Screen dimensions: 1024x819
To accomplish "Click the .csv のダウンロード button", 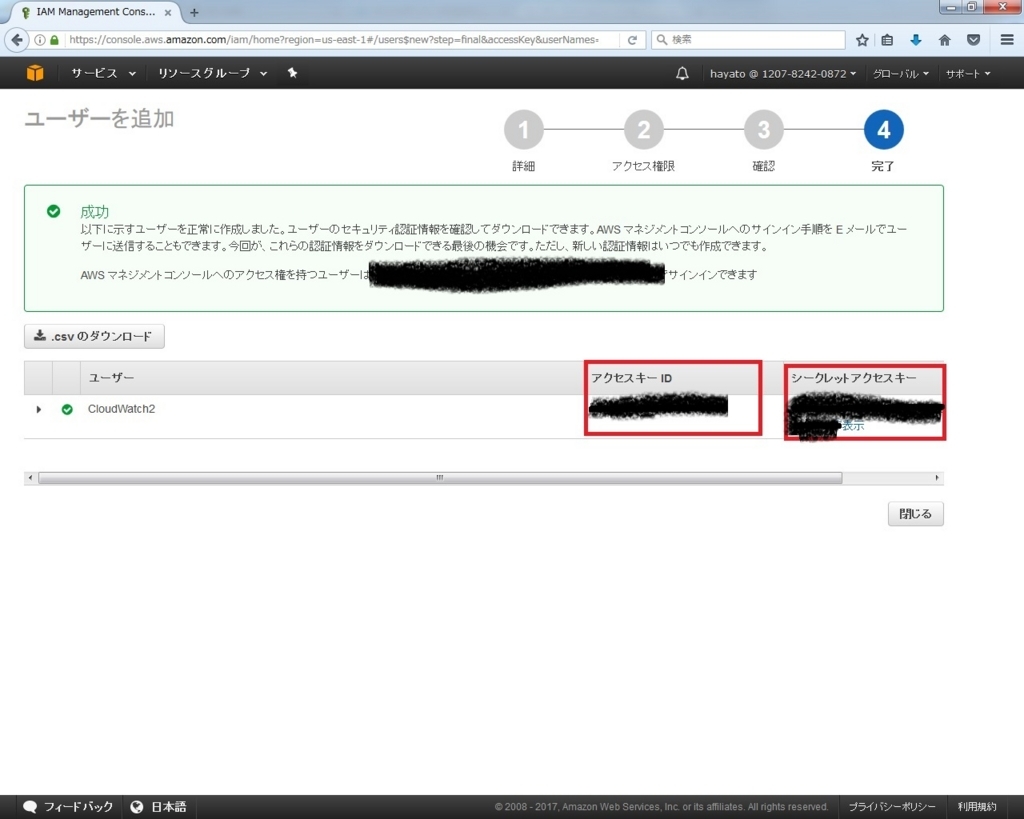I will pos(94,336).
